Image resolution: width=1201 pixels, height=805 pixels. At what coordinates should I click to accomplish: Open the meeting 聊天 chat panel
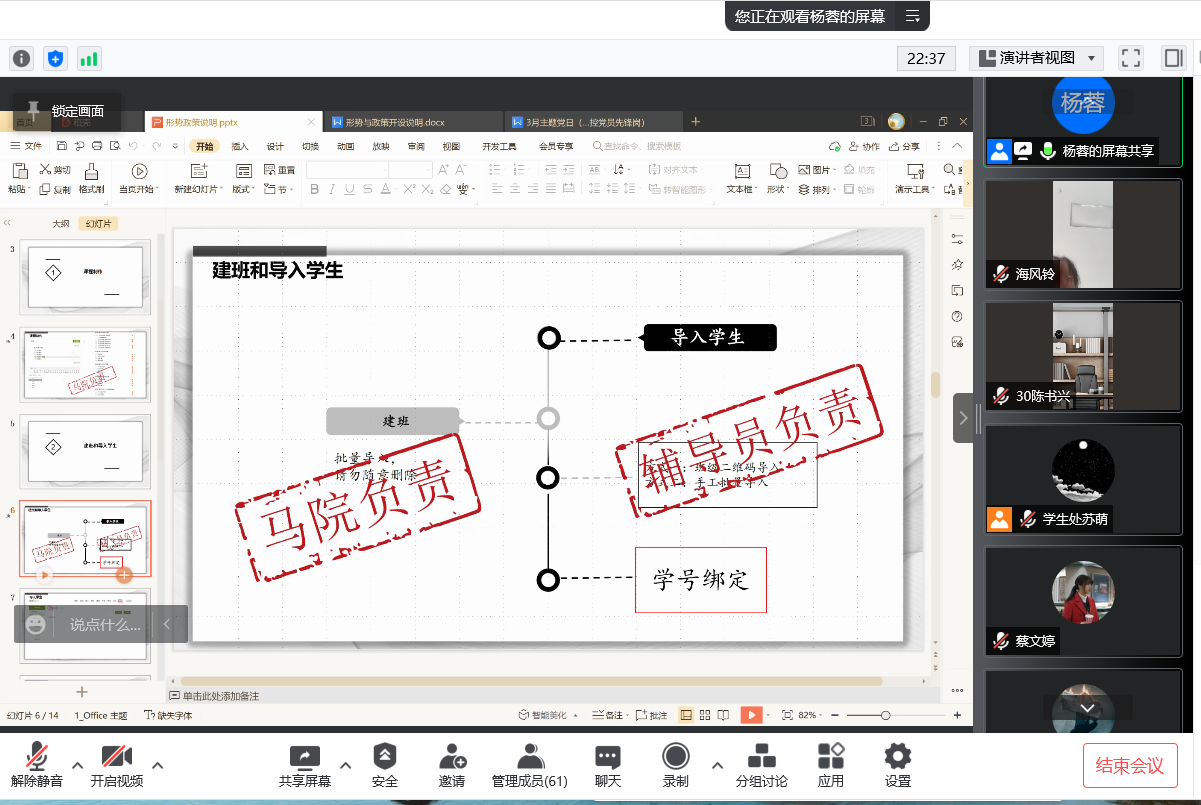point(607,764)
